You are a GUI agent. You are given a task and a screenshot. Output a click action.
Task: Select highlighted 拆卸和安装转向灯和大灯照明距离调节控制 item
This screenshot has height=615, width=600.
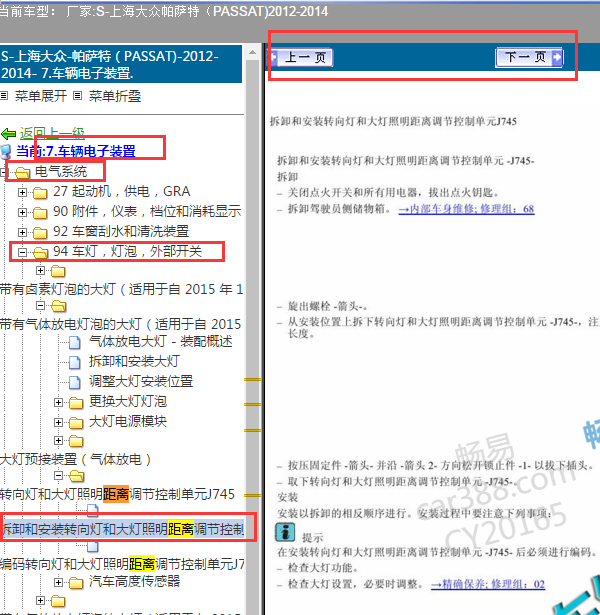pyautogui.click(x=123, y=529)
